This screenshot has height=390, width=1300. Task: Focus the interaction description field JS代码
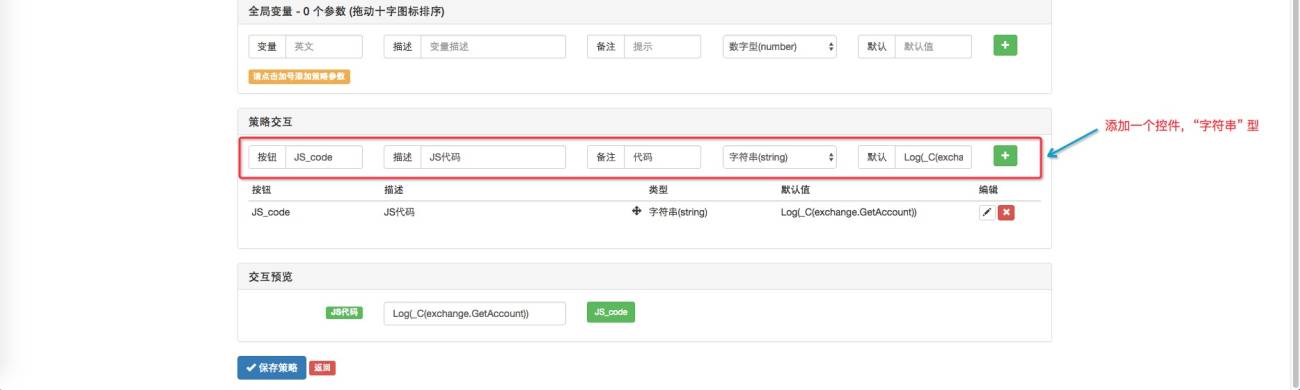point(494,157)
